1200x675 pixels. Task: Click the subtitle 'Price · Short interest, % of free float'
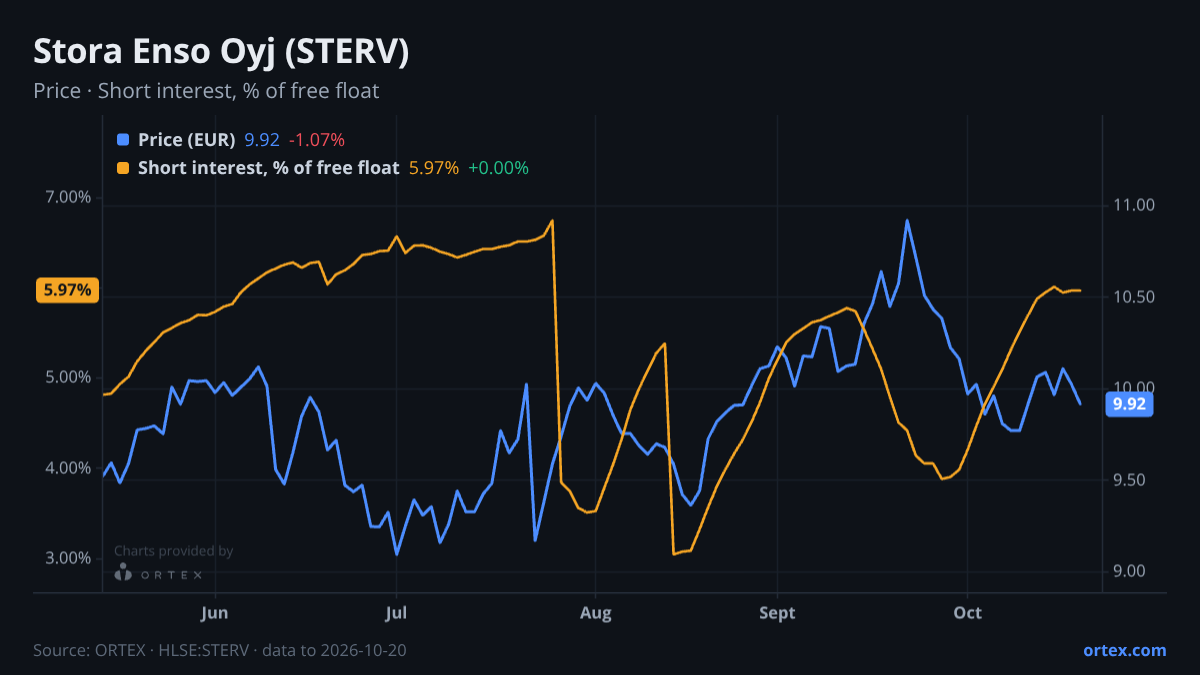(206, 91)
